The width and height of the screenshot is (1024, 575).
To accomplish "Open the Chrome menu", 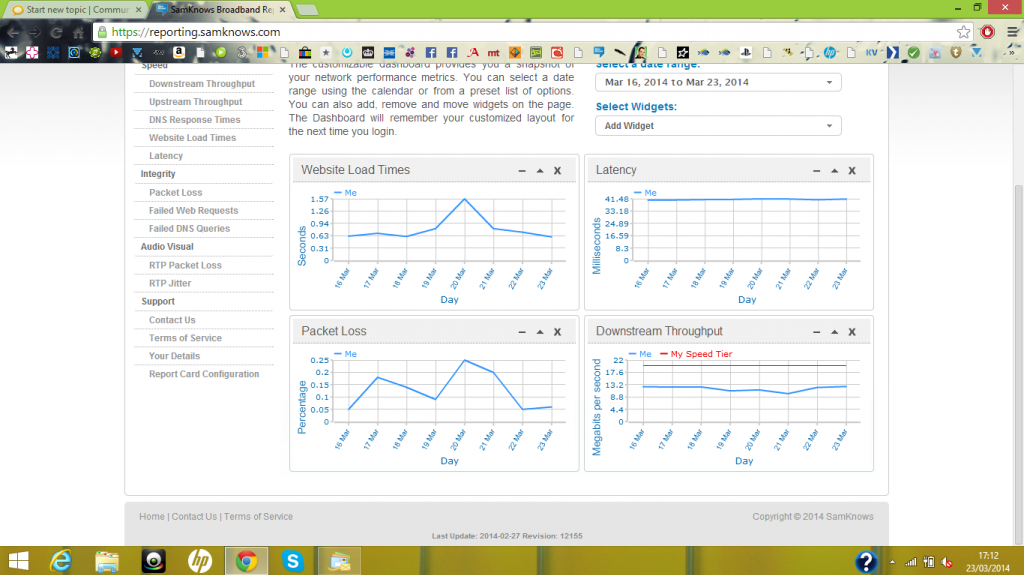I will click(1012, 32).
